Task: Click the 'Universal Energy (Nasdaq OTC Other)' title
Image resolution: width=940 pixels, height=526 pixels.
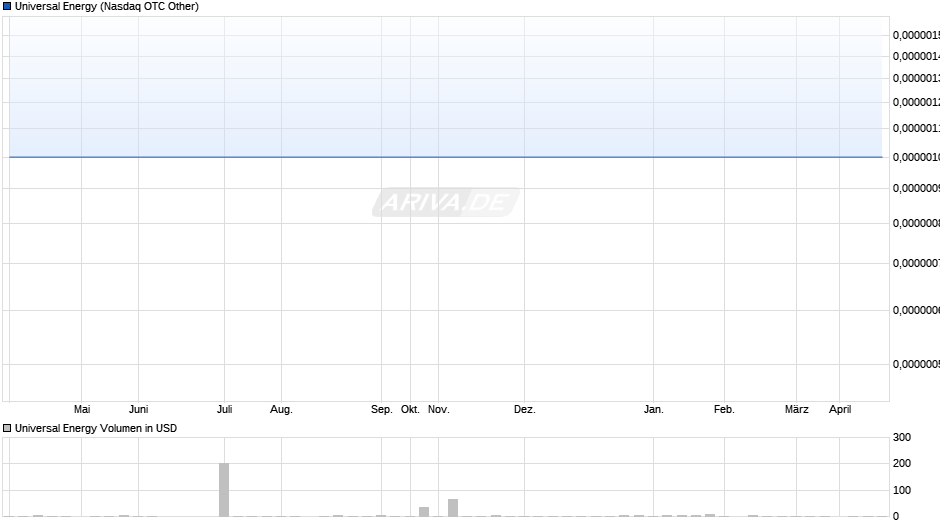Action: (107, 7)
